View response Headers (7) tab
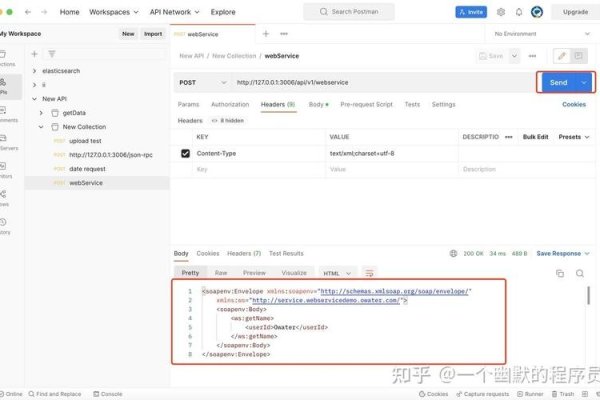Screen dimensions: 600x400 pos(244,253)
